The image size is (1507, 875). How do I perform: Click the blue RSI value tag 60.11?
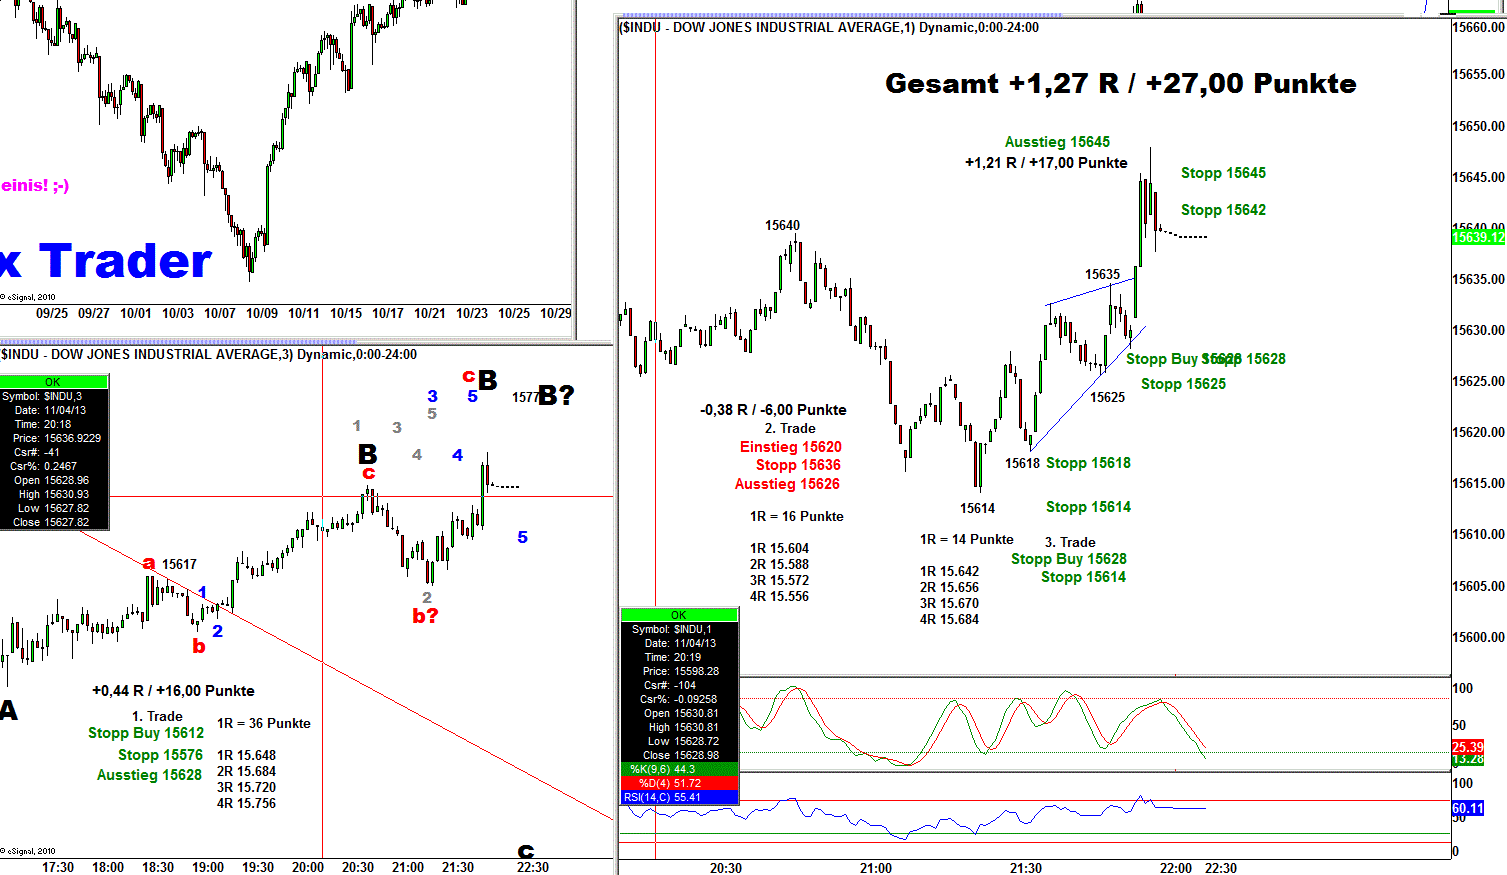click(1467, 808)
